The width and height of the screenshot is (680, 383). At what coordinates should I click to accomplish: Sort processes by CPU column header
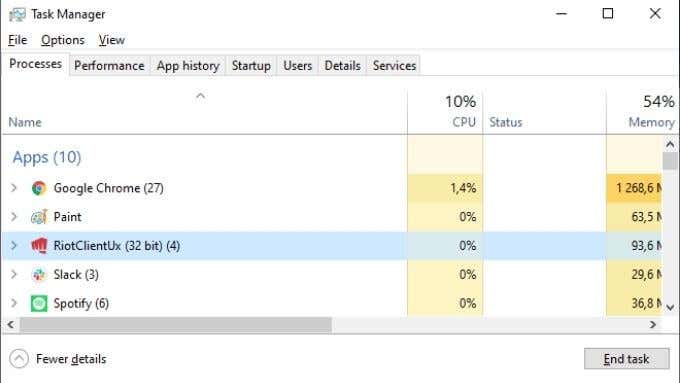pos(445,112)
